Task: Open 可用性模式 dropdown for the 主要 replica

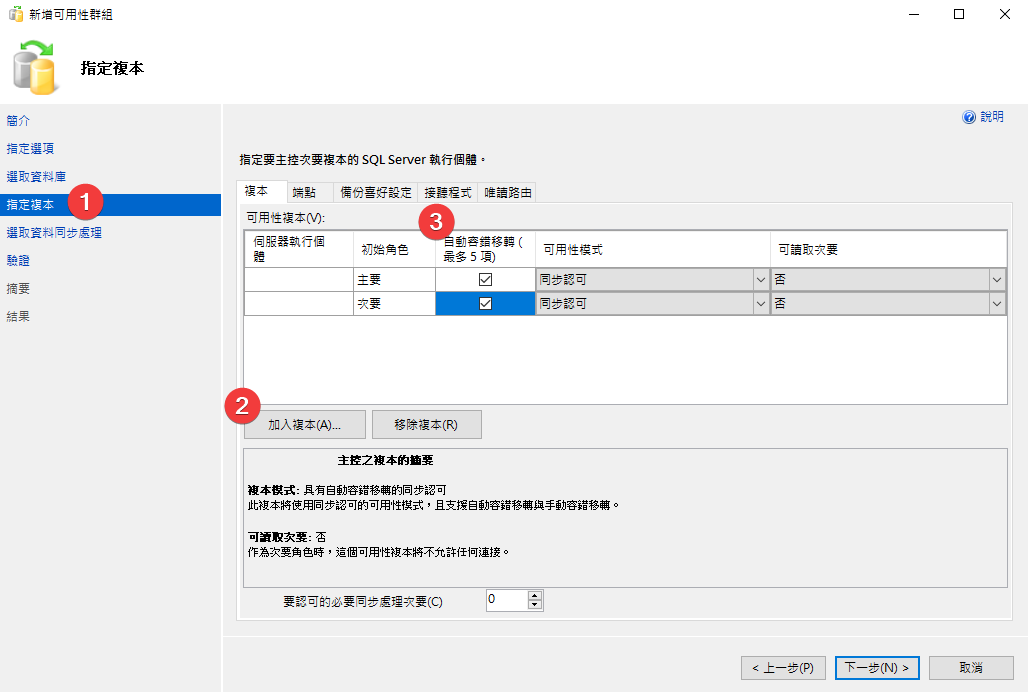Action: pyautogui.click(x=759, y=280)
